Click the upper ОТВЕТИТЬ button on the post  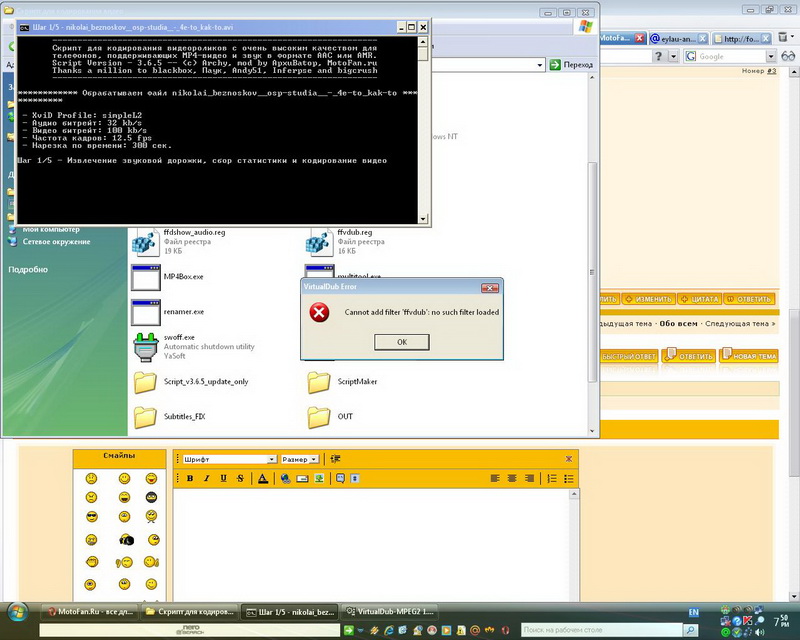(749, 299)
